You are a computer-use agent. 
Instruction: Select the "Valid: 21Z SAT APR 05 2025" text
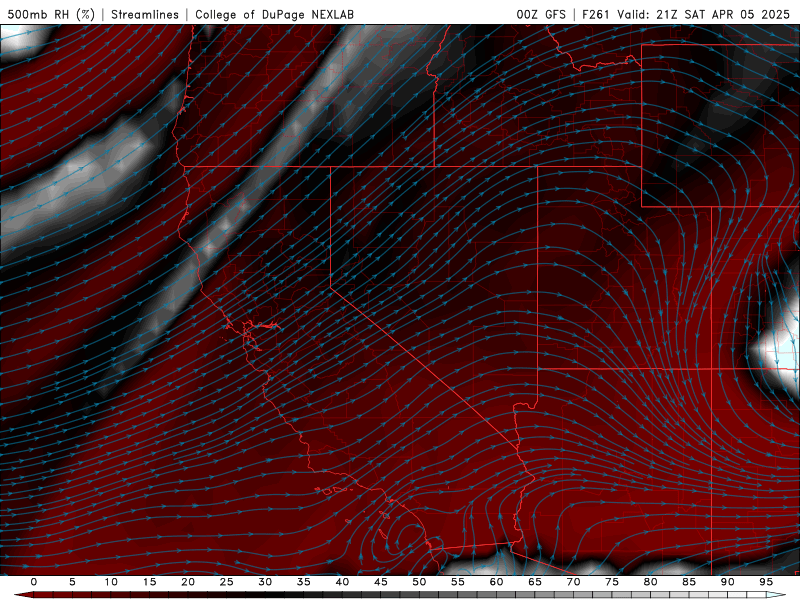[704, 15]
